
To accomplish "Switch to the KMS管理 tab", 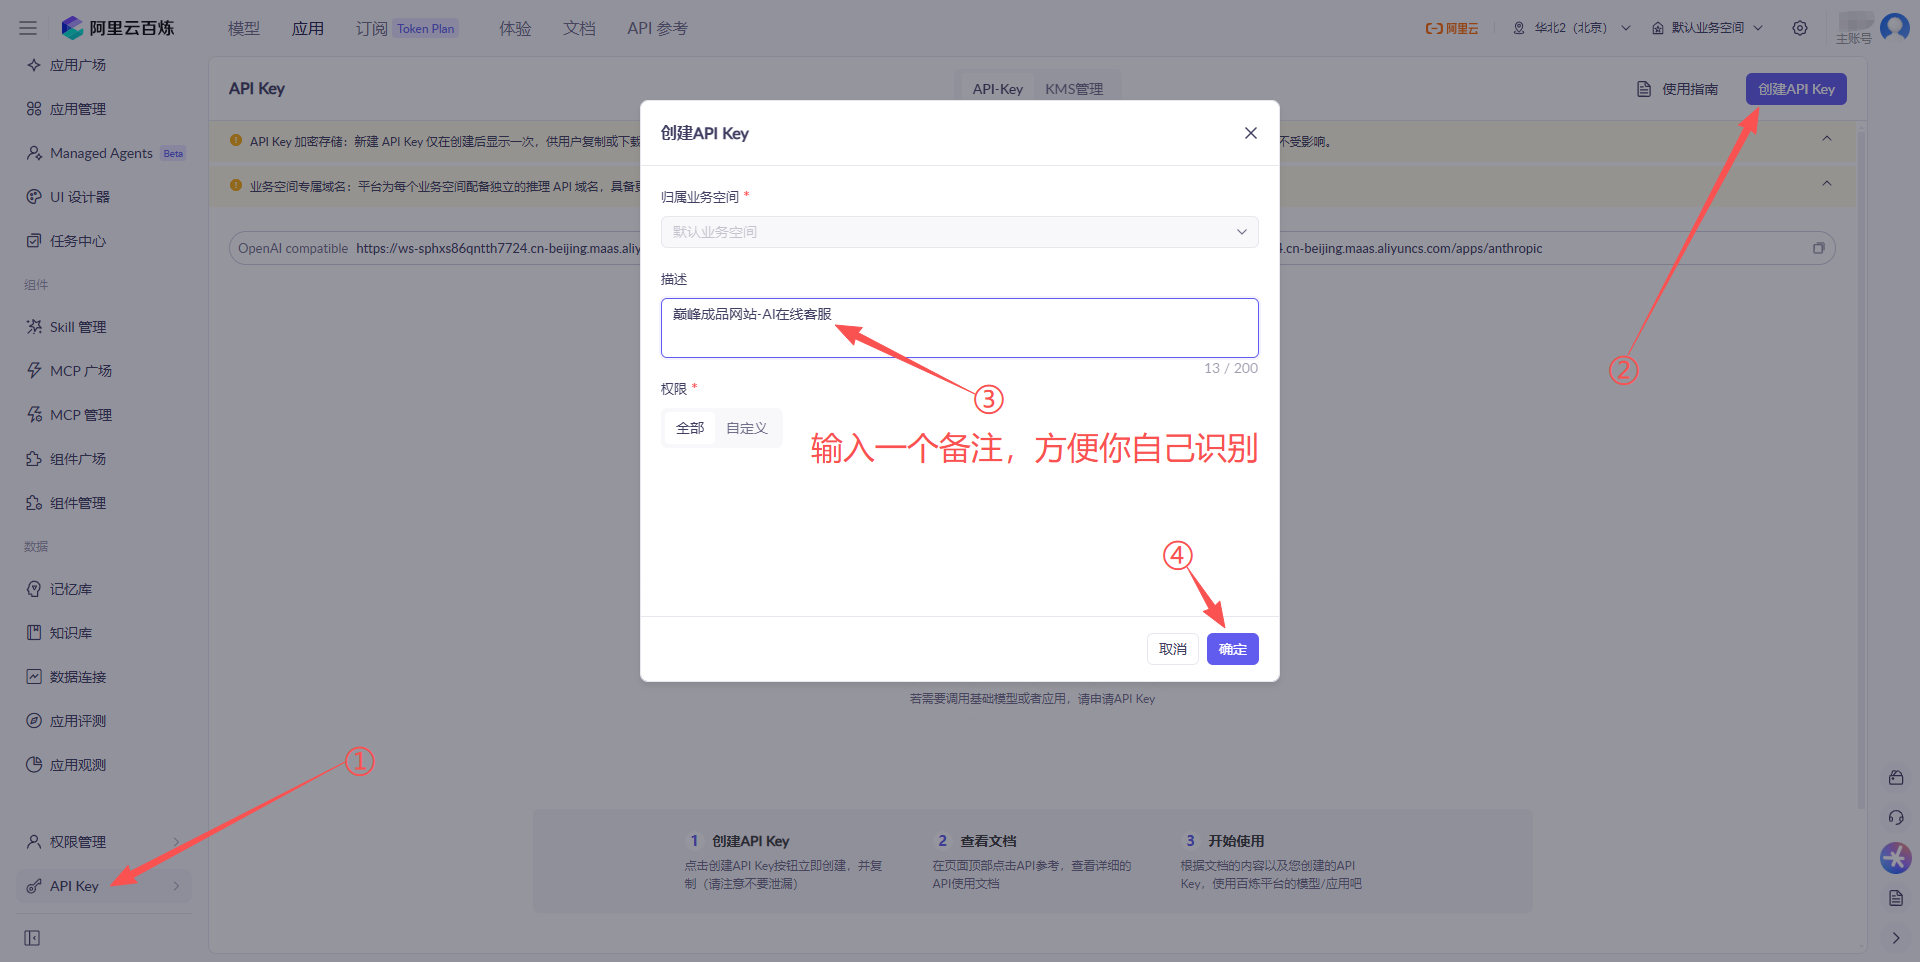I will point(1074,89).
